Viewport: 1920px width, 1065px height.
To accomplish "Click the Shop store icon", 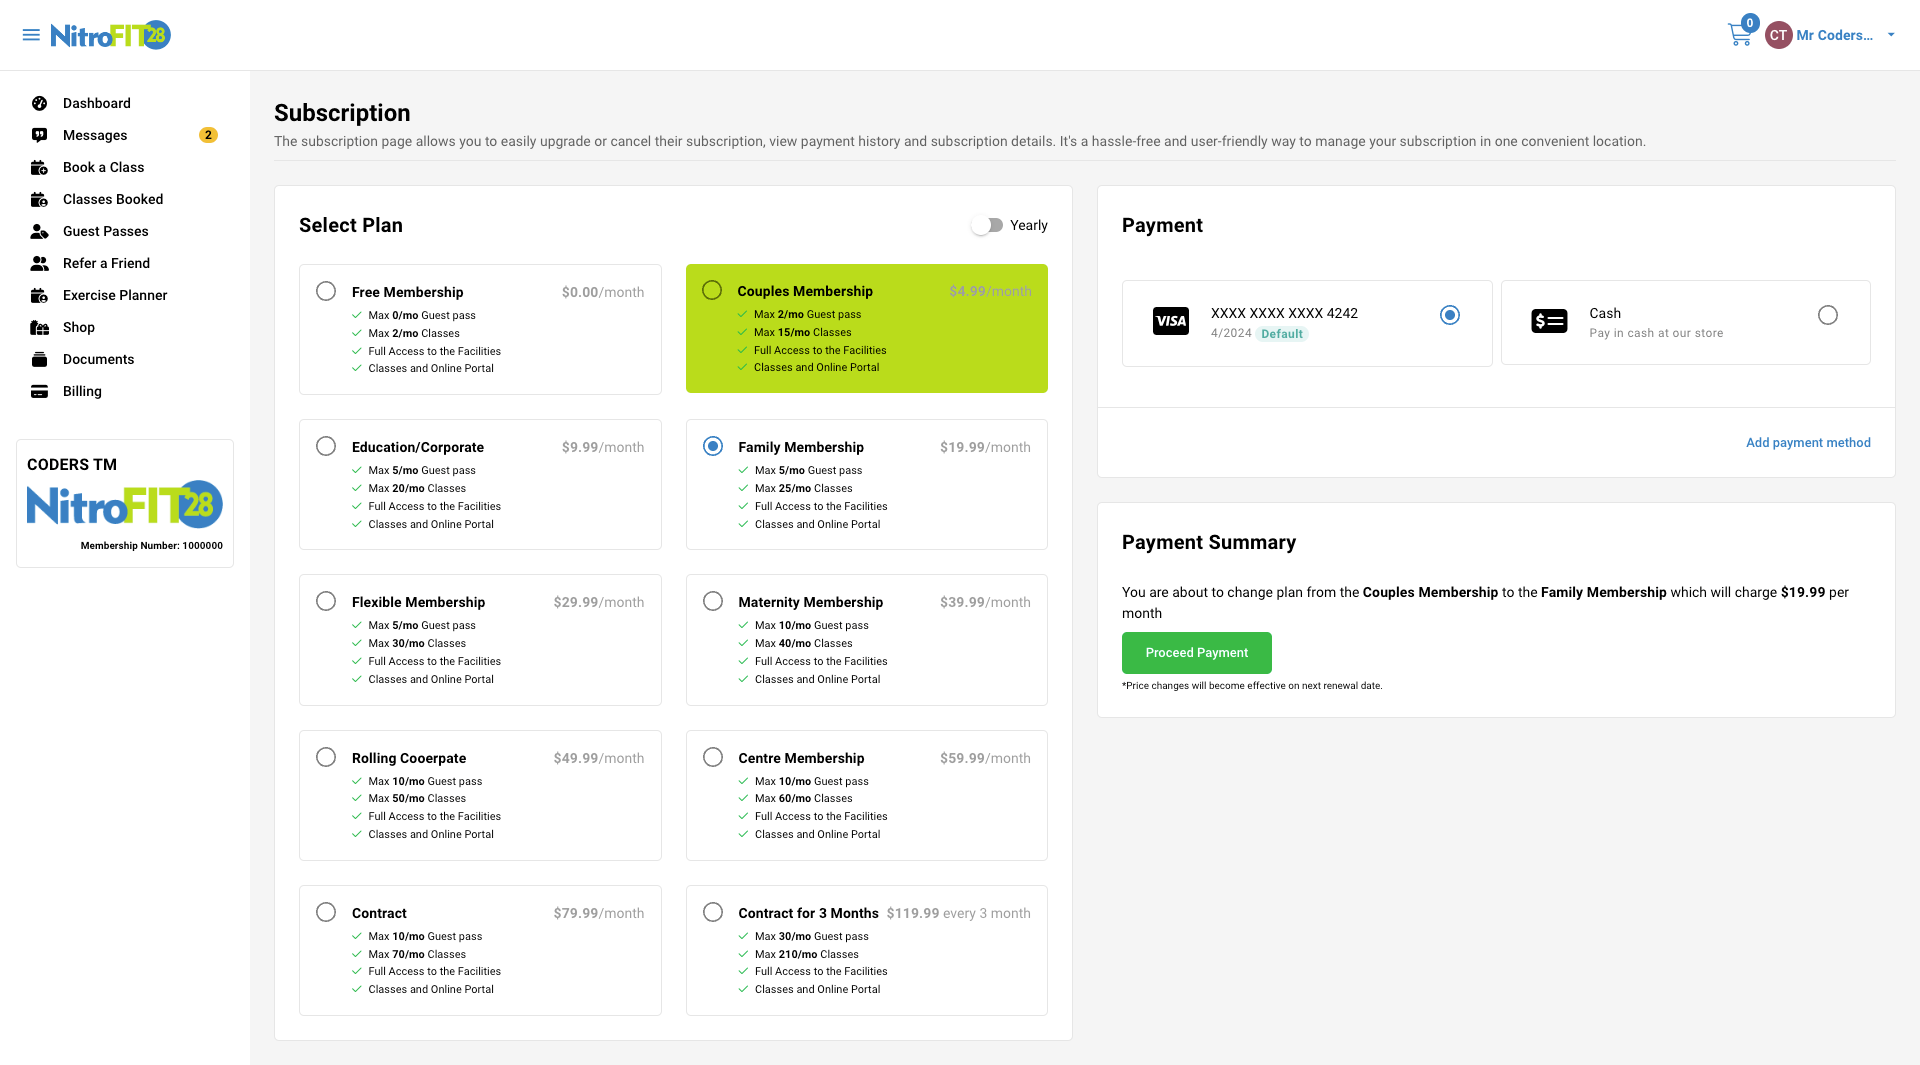I will click(39, 327).
